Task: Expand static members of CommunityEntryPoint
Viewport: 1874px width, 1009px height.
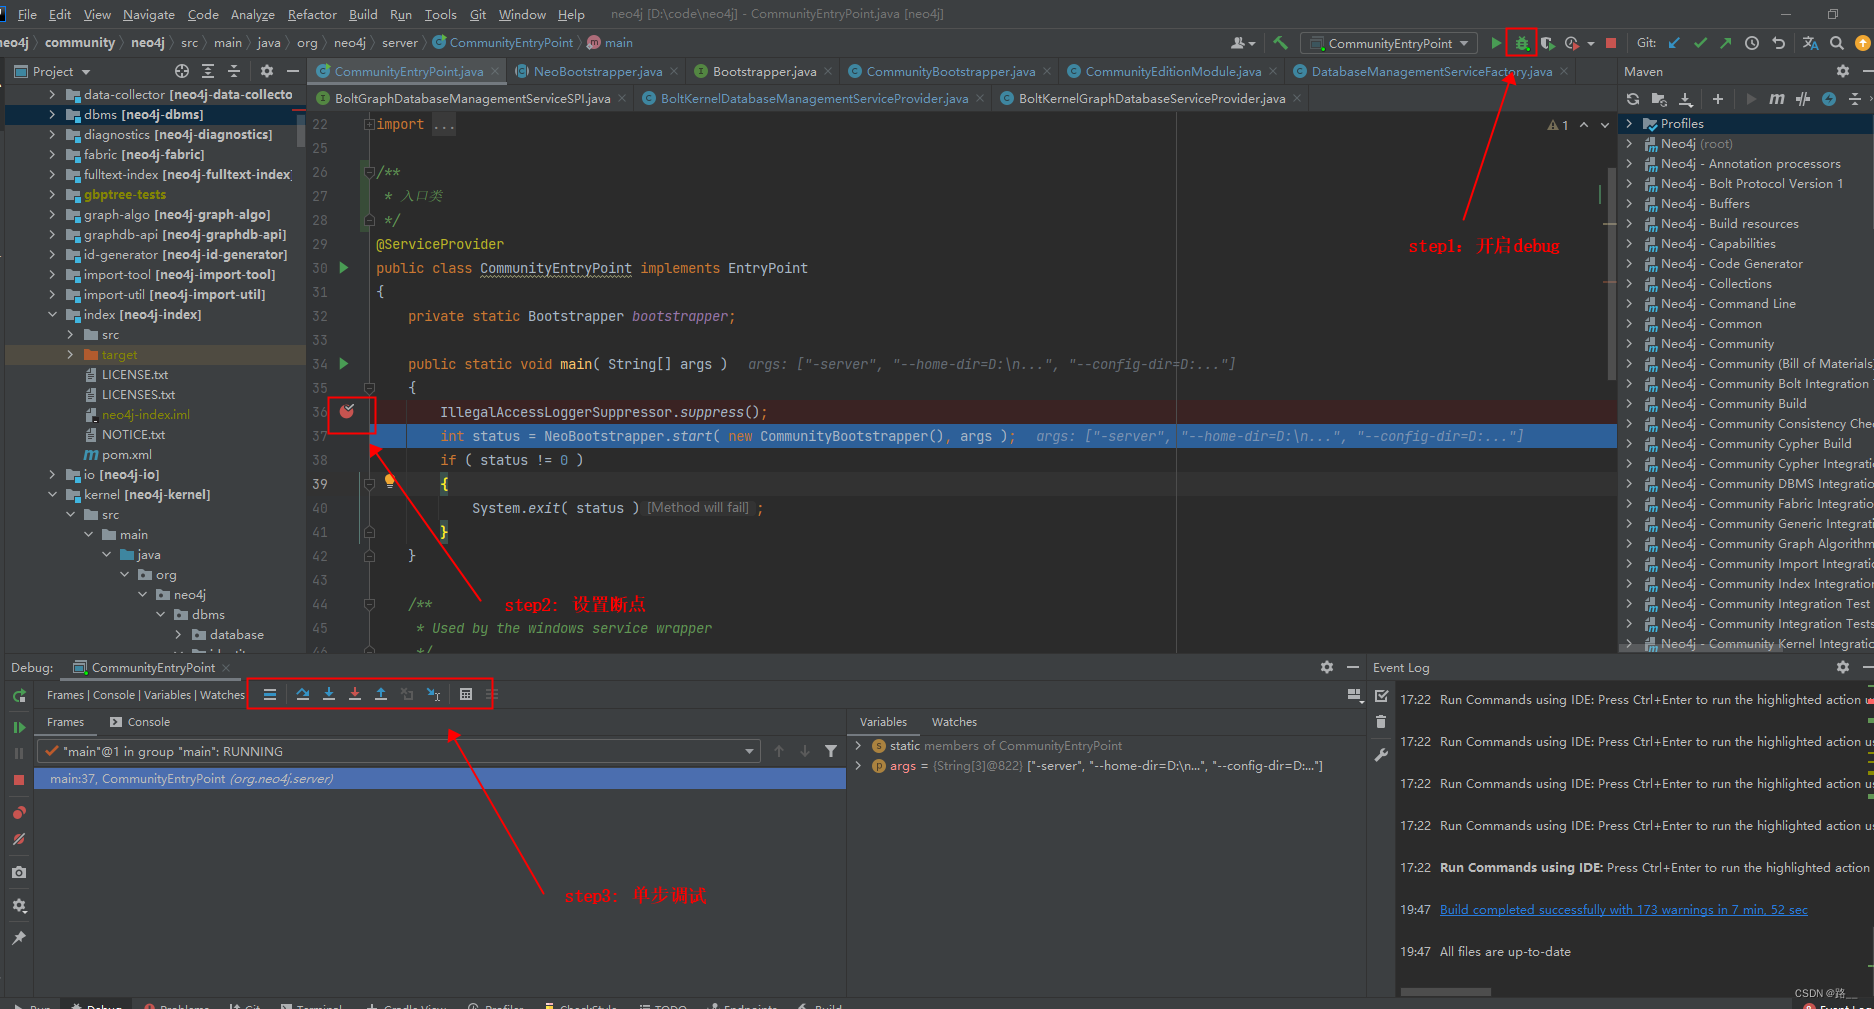Action: 858,746
